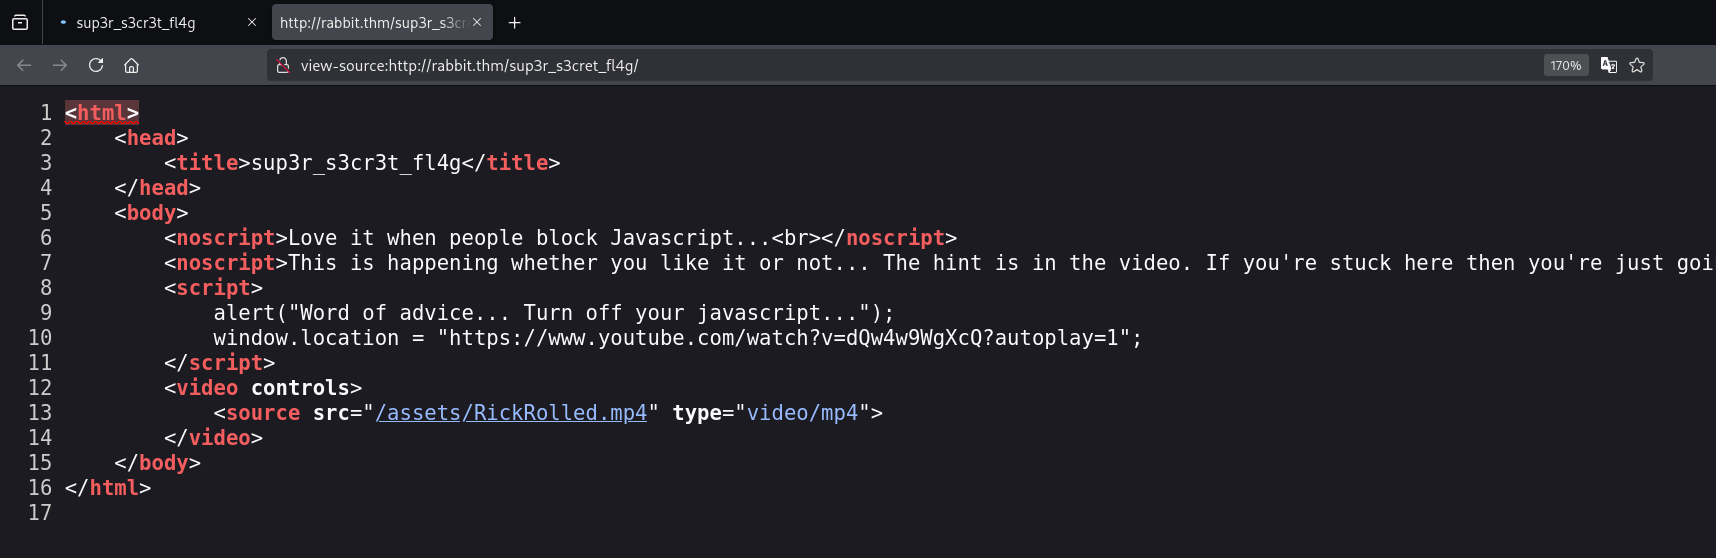Open the /assets/RickRolled.mp4 link
1716x558 pixels.
coord(511,413)
